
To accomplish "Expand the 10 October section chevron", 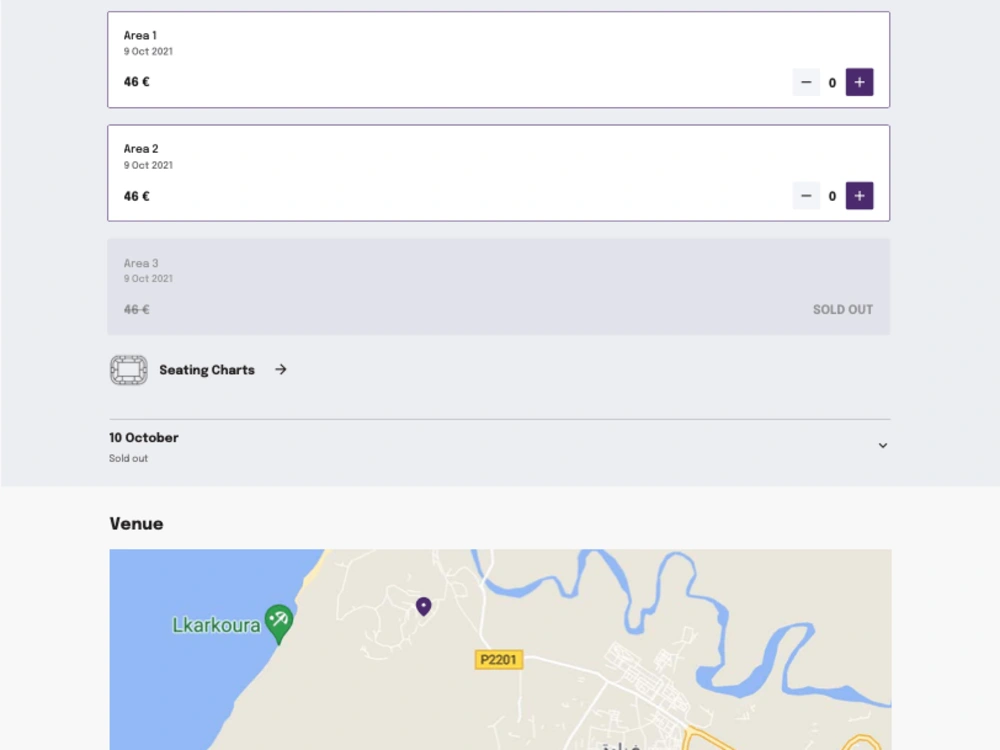I will pos(883,445).
